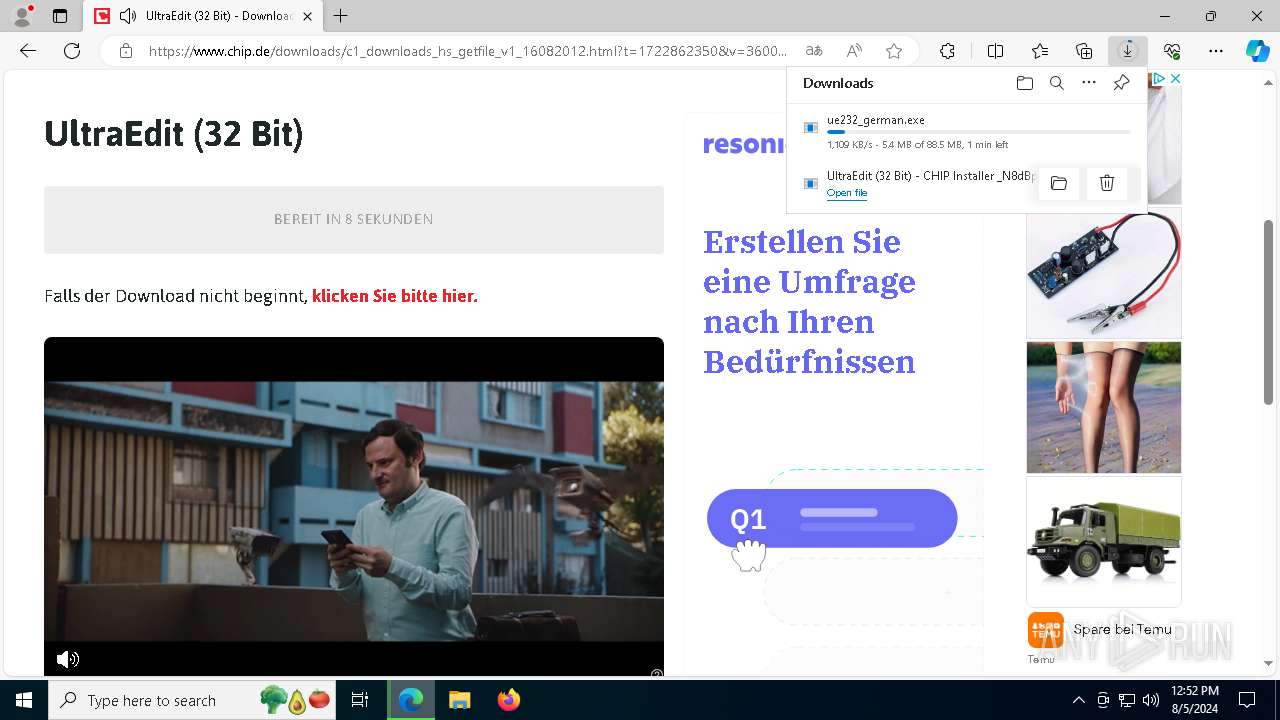Viewport: 1280px width, 720px height.
Task: Click the page vertical scrollbar
Action: point(1269,312)
